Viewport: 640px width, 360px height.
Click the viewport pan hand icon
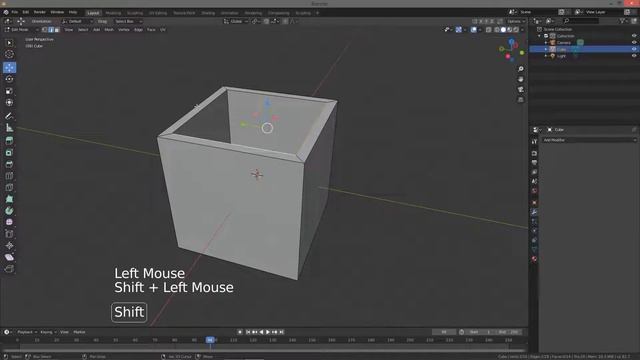click(520, 79)
